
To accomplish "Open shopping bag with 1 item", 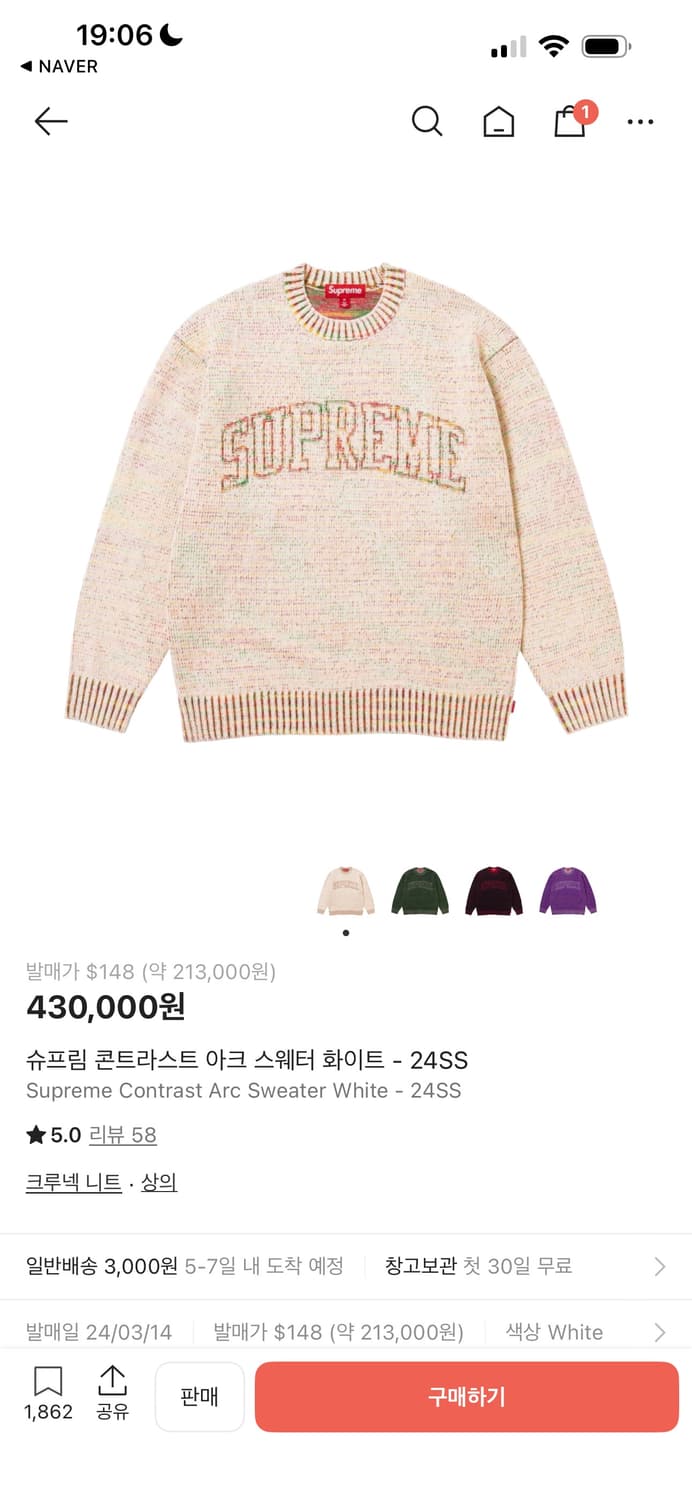I will pyautogui.click(x=573, y=119).
